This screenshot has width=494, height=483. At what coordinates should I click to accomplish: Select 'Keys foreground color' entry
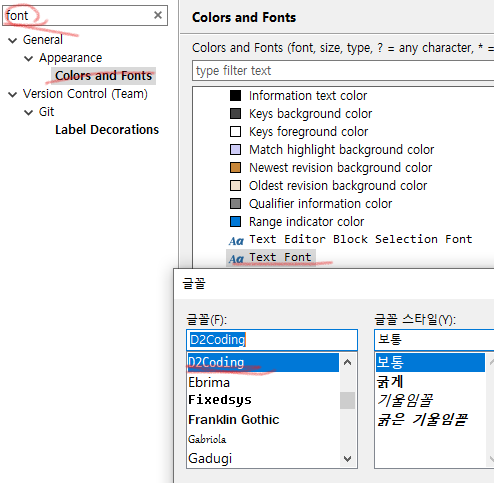(x=308, y=132)
